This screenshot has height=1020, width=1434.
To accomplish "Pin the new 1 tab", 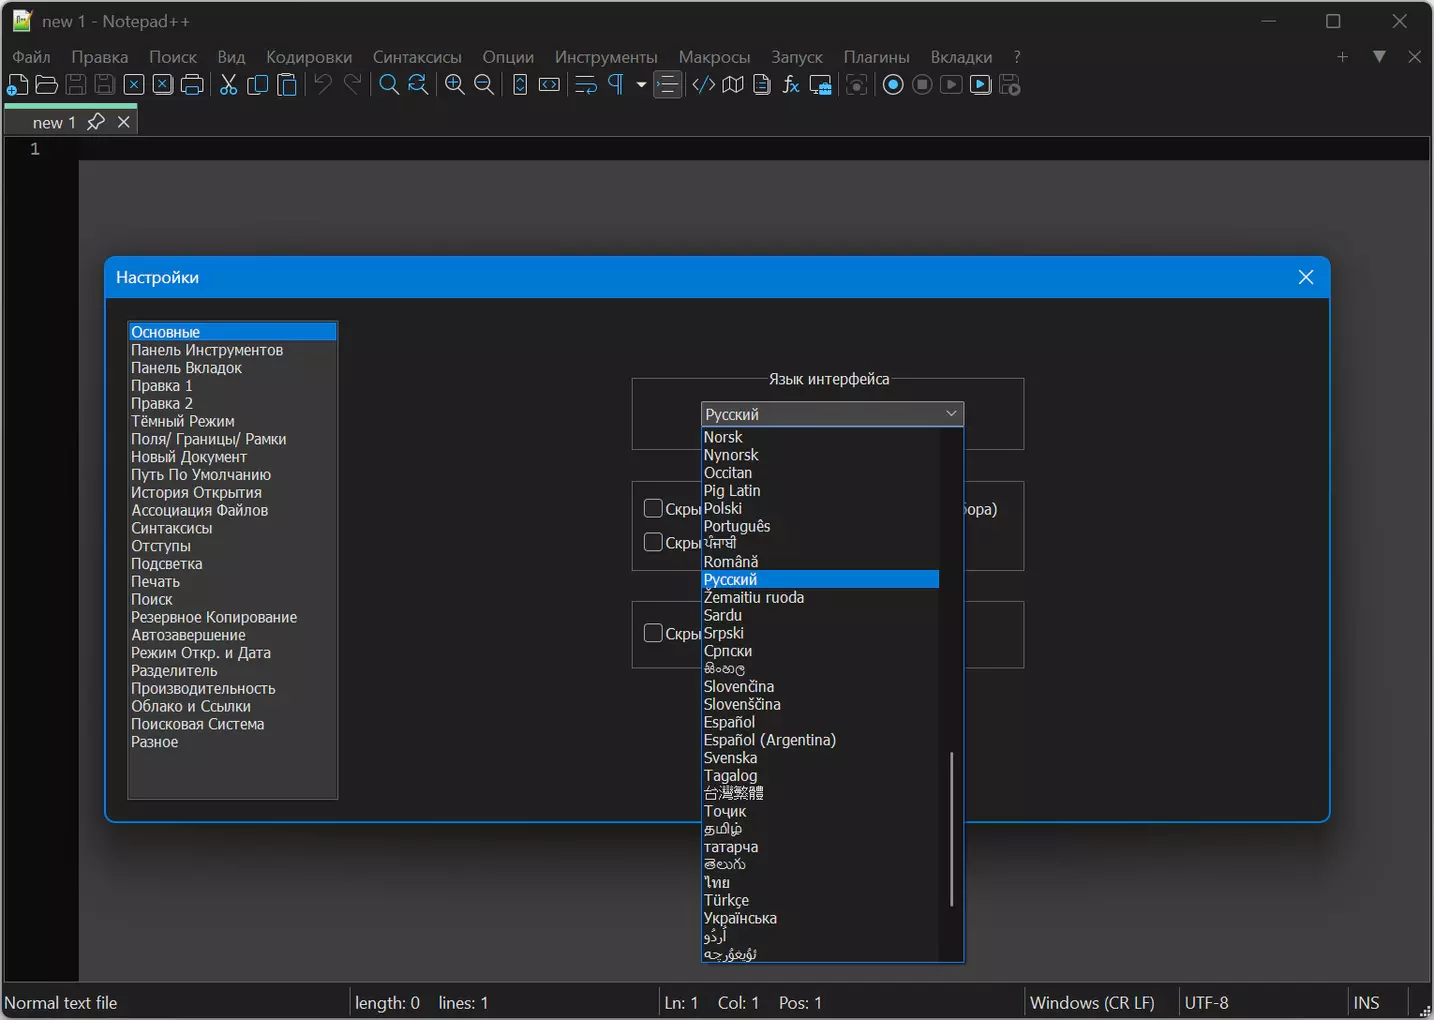I will [x=96, y=122].
